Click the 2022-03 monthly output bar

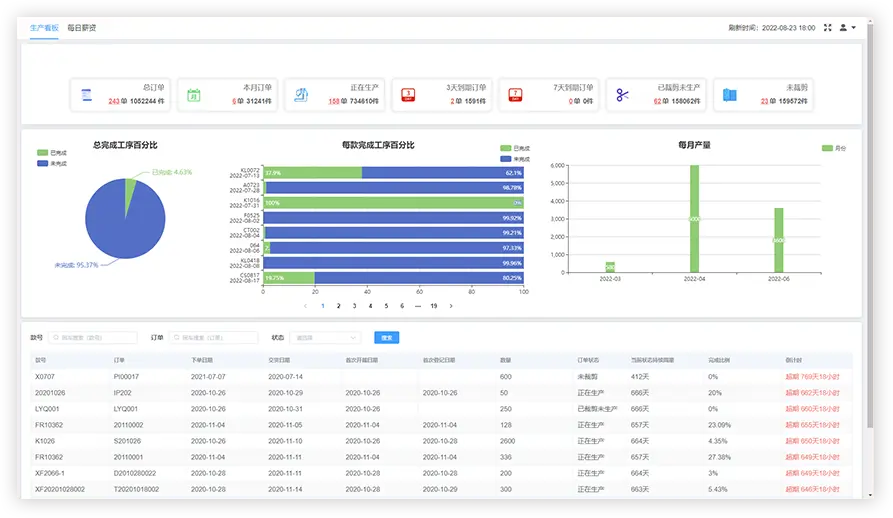pyautogui.click(x=610, y=267)
